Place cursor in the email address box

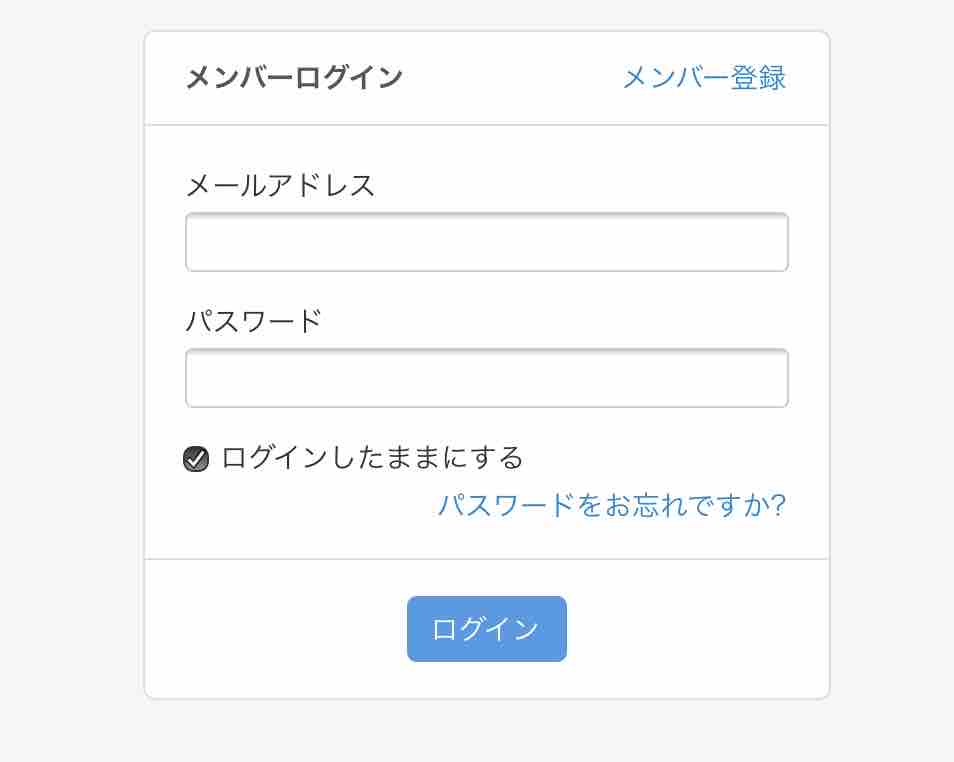[x=486, y=242]
